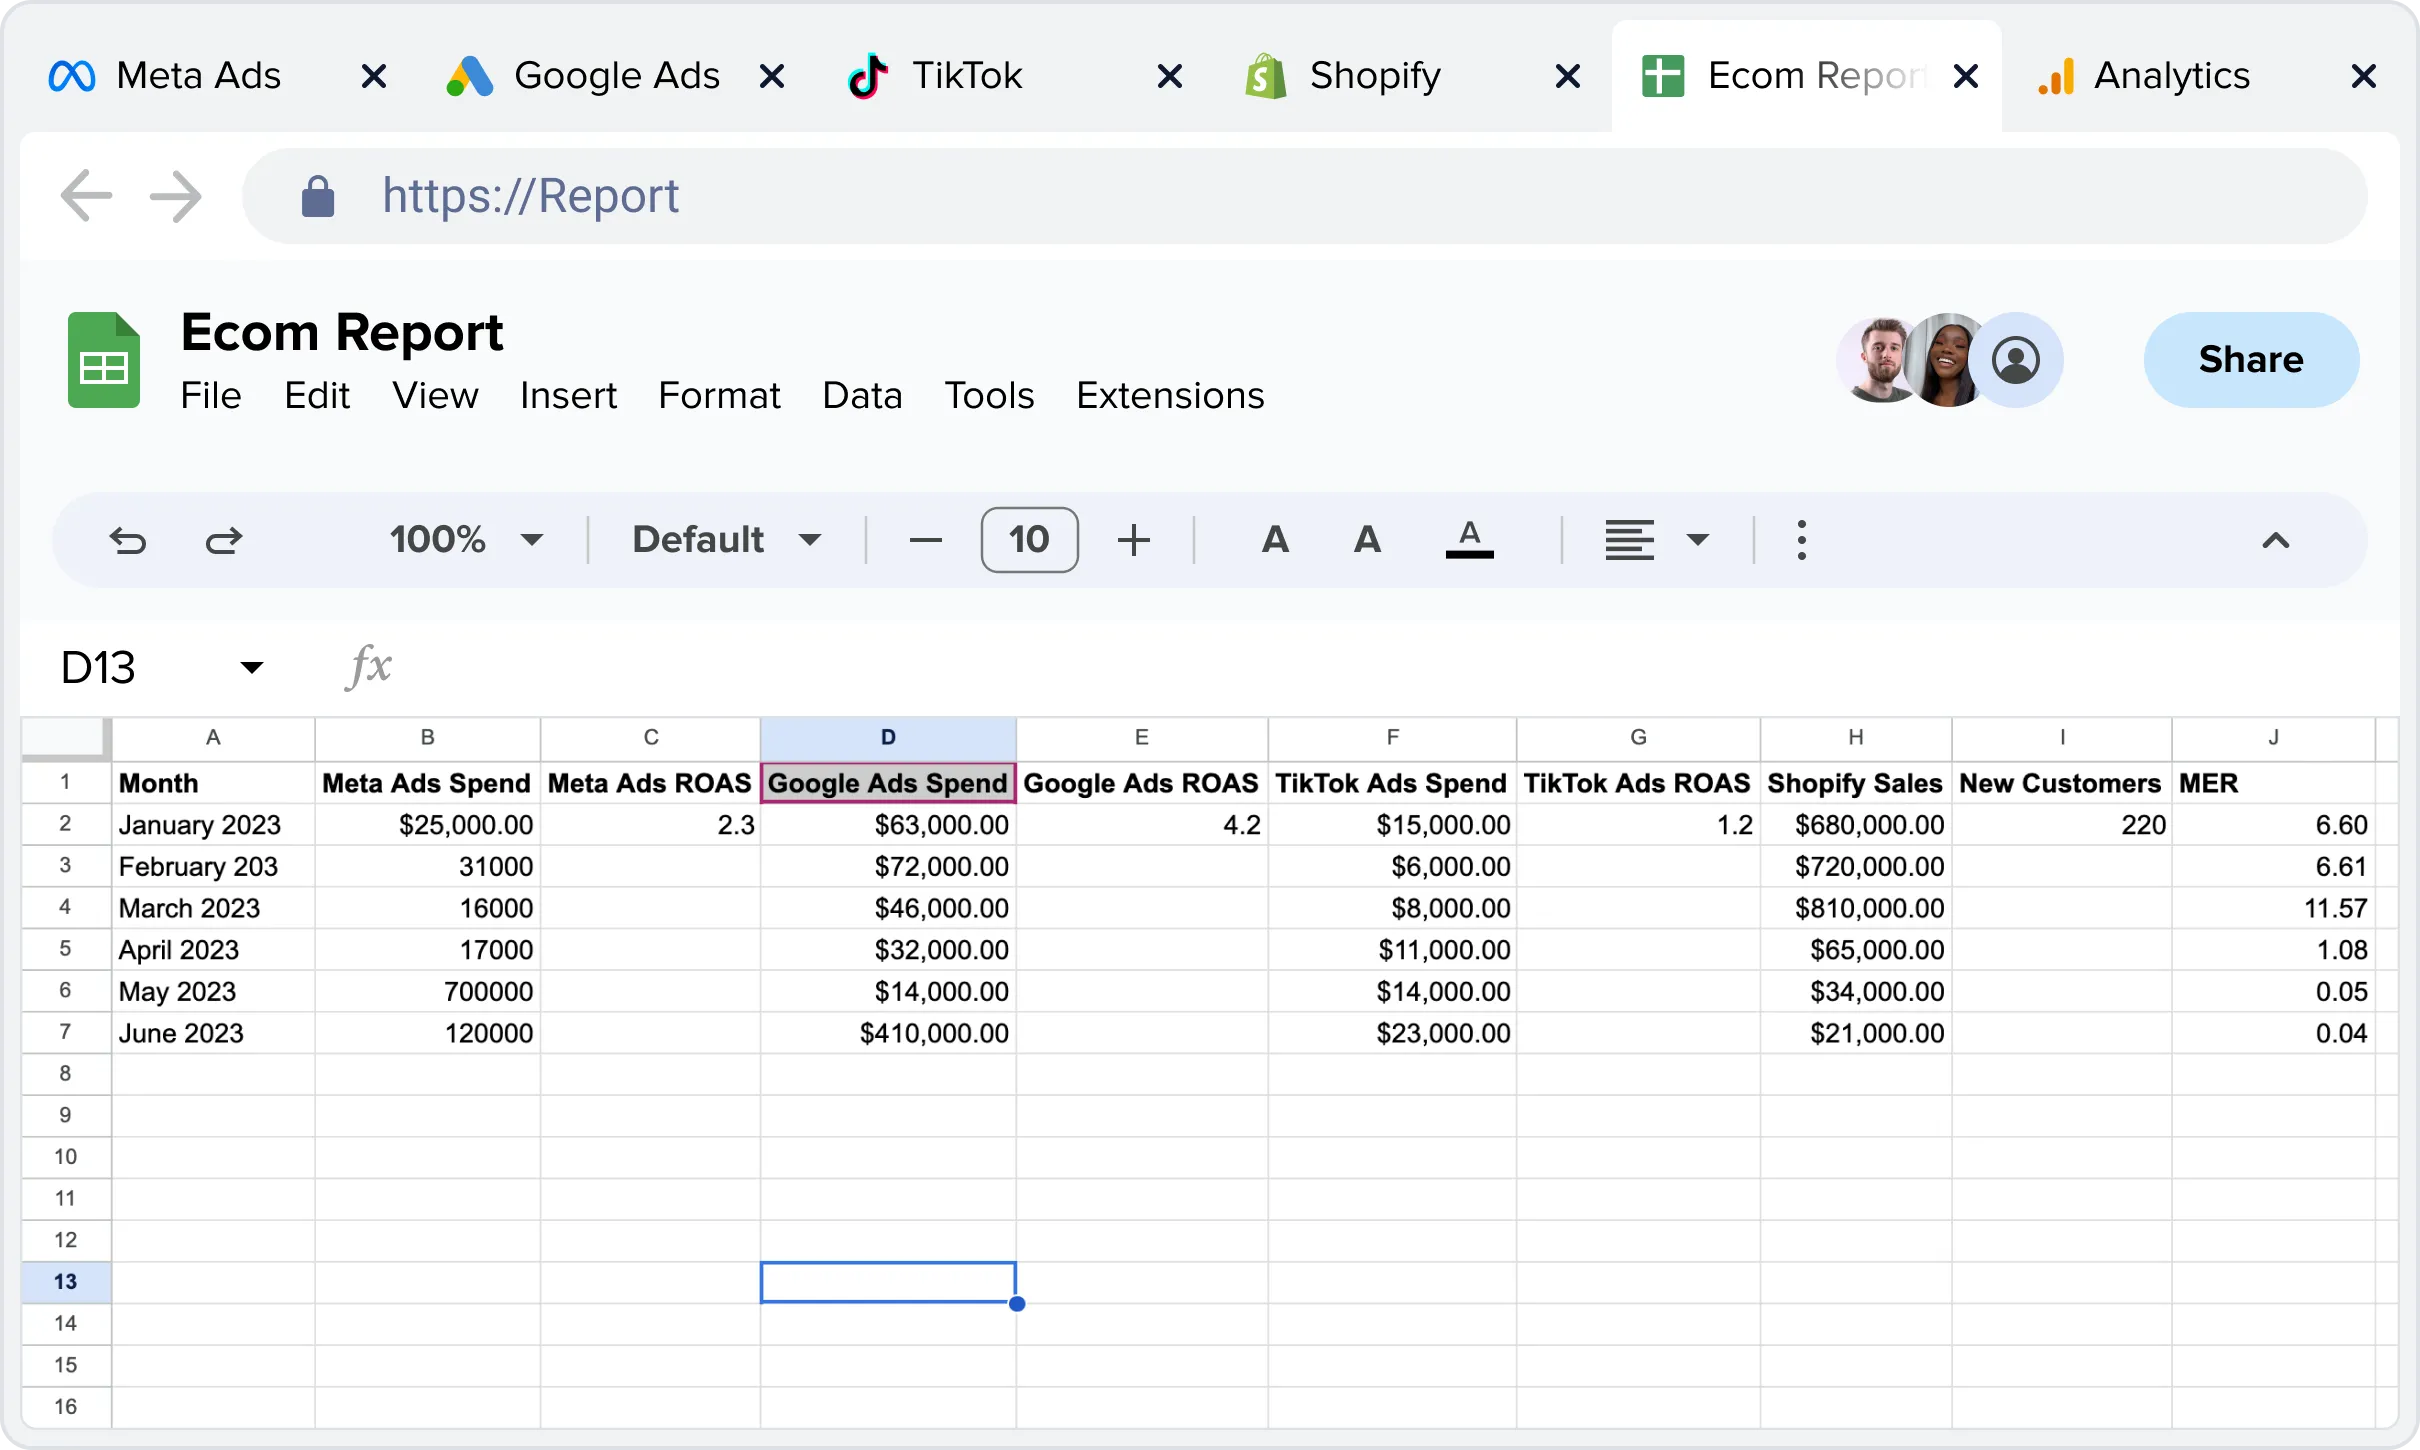Open the three-dot more options menu
Screen dimensions: 2420x1450
coord(1801,541)
